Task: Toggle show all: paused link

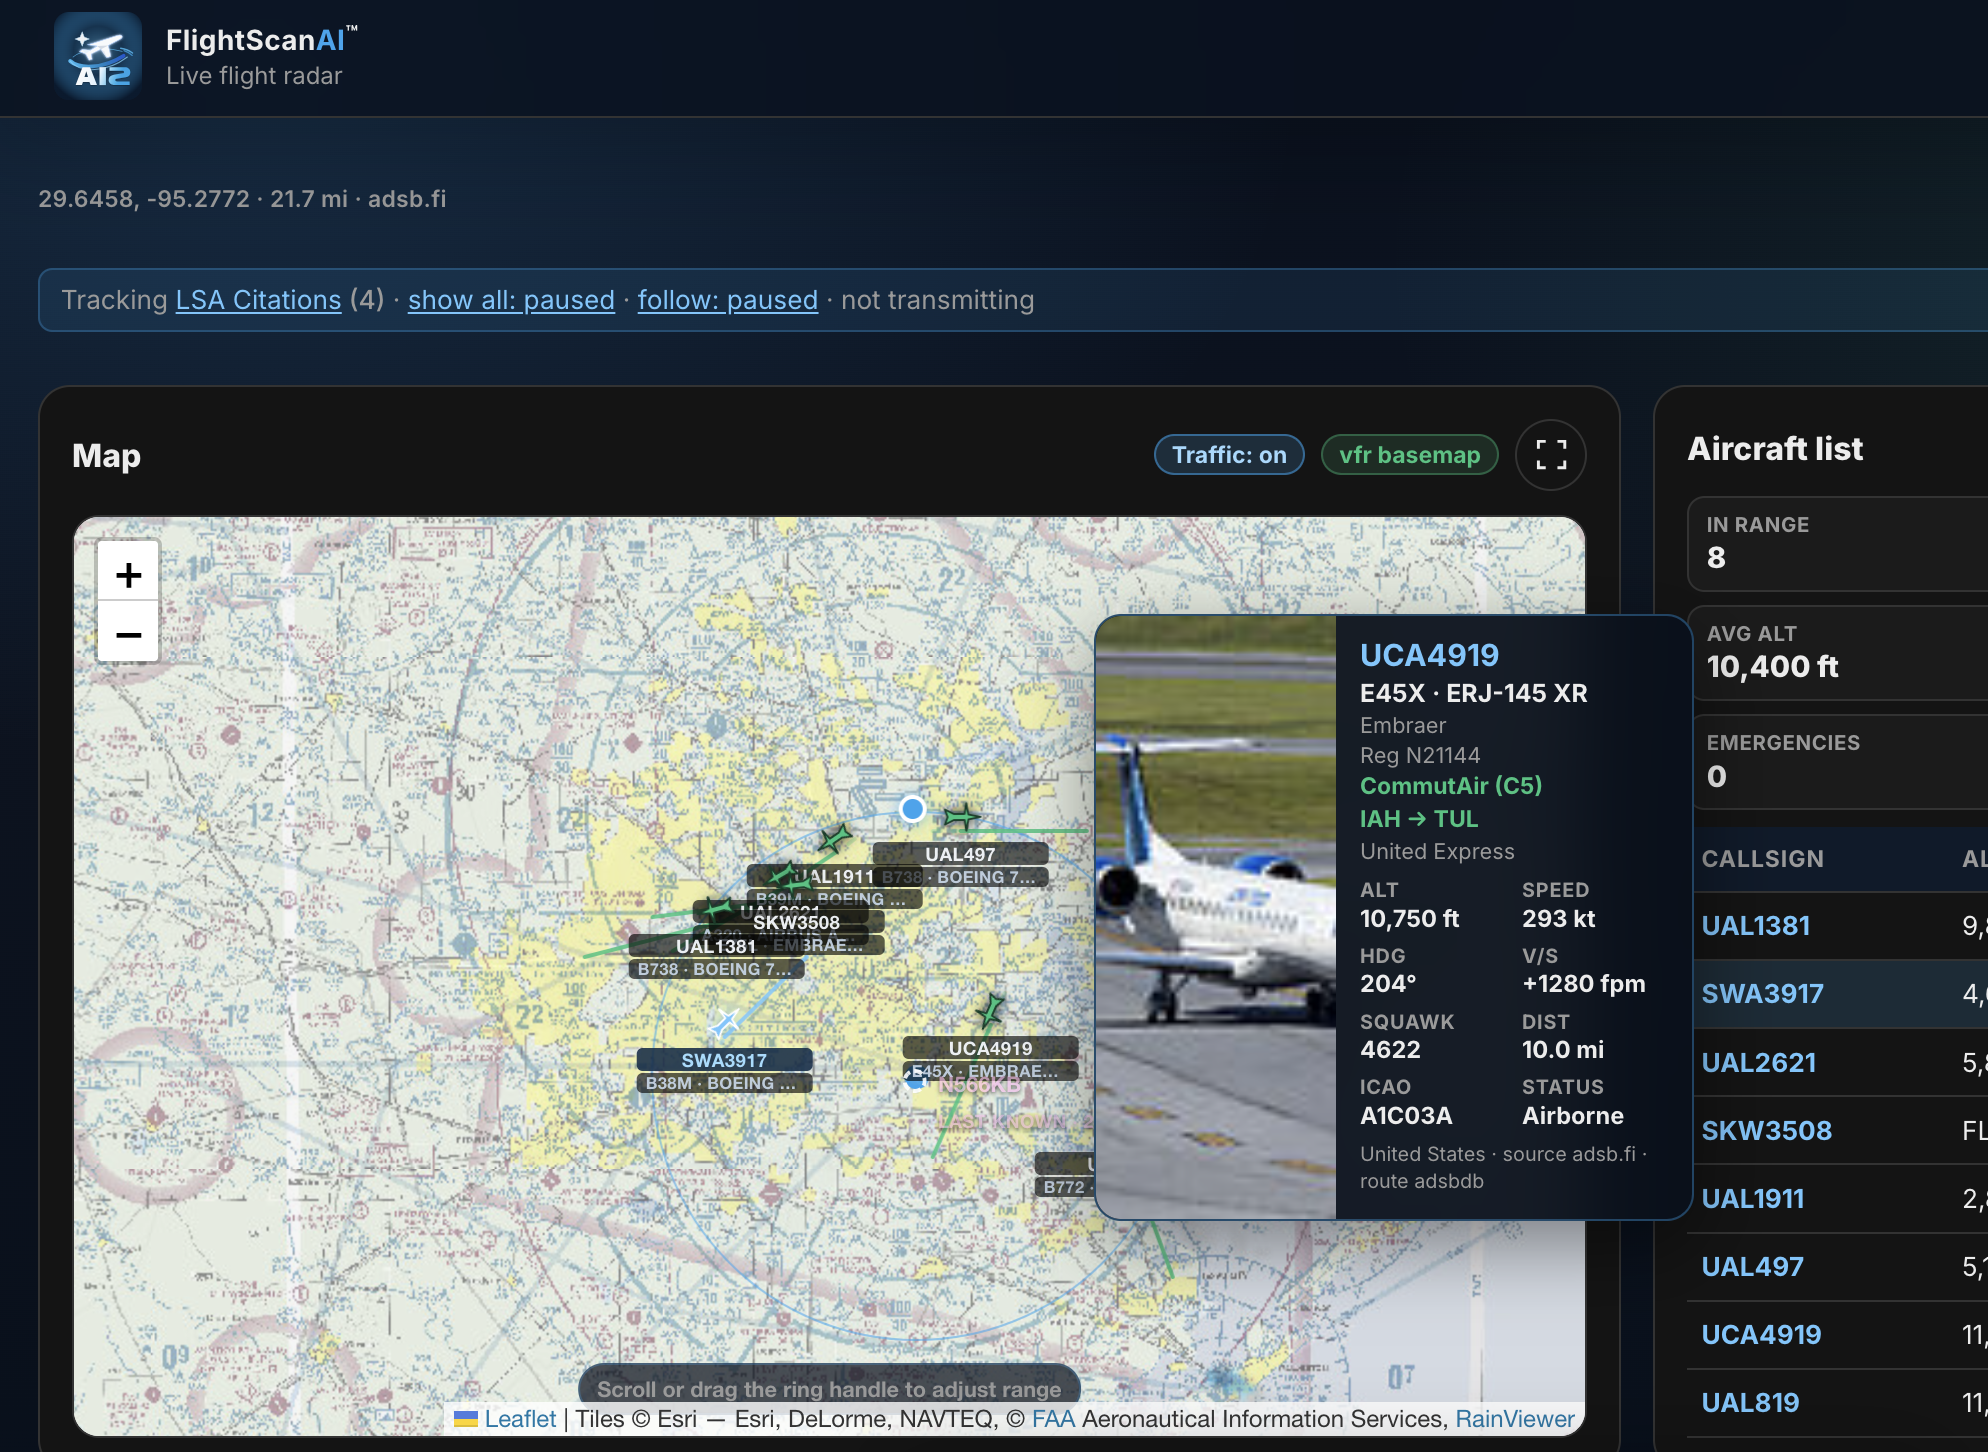Action: 511,300
